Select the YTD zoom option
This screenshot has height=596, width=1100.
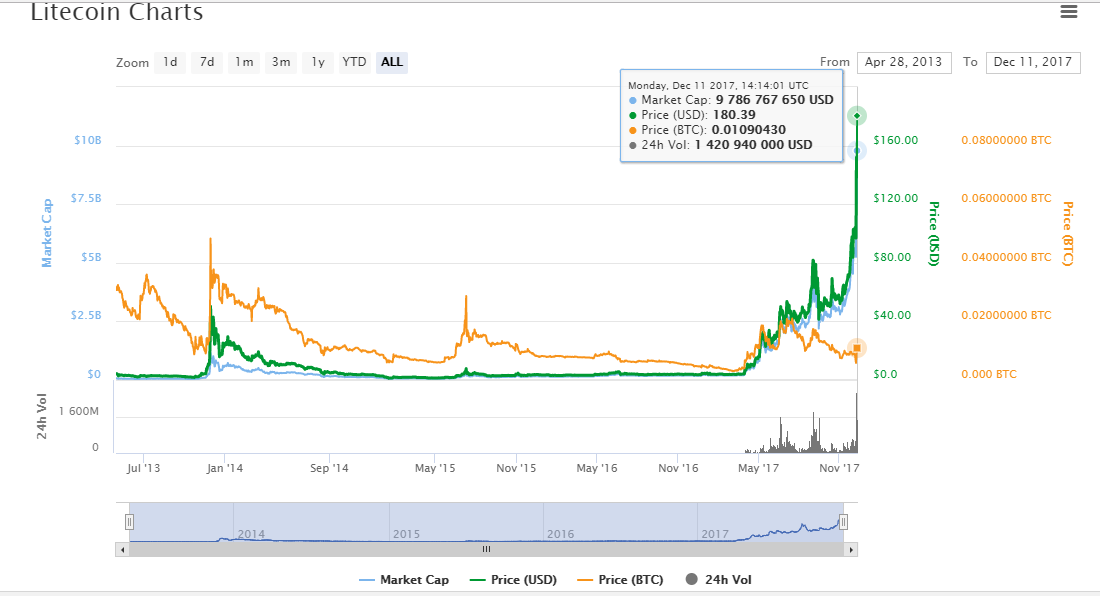(354, 62)
